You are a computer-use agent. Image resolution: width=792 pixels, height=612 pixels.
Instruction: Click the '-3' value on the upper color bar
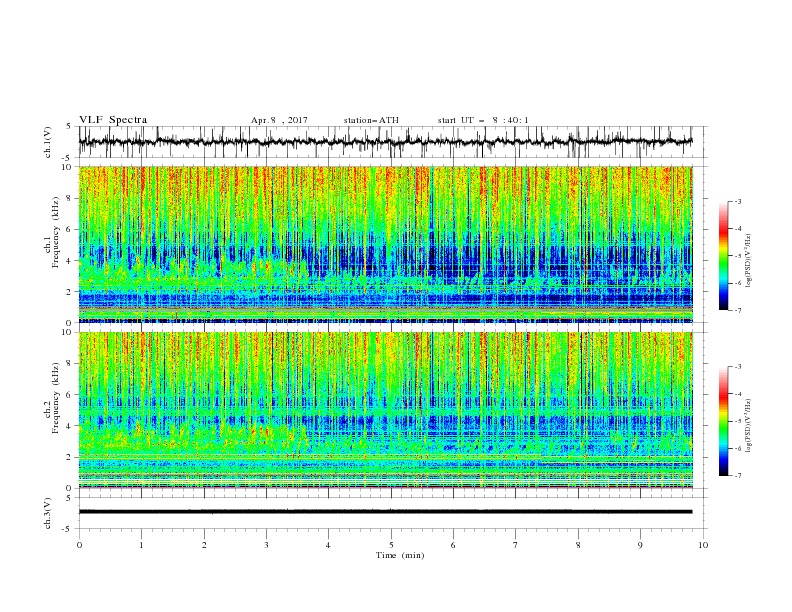(737, 201)
